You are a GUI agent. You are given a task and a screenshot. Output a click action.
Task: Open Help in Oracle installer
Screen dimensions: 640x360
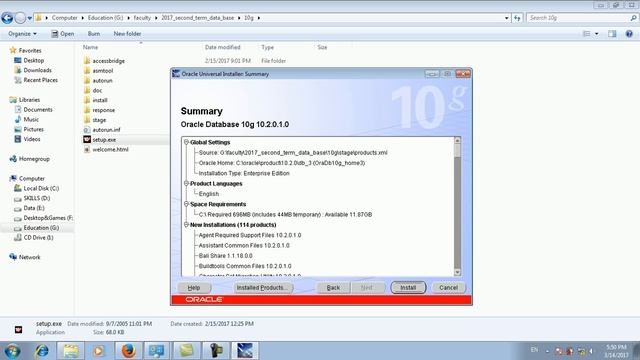(x=194, y=287)
